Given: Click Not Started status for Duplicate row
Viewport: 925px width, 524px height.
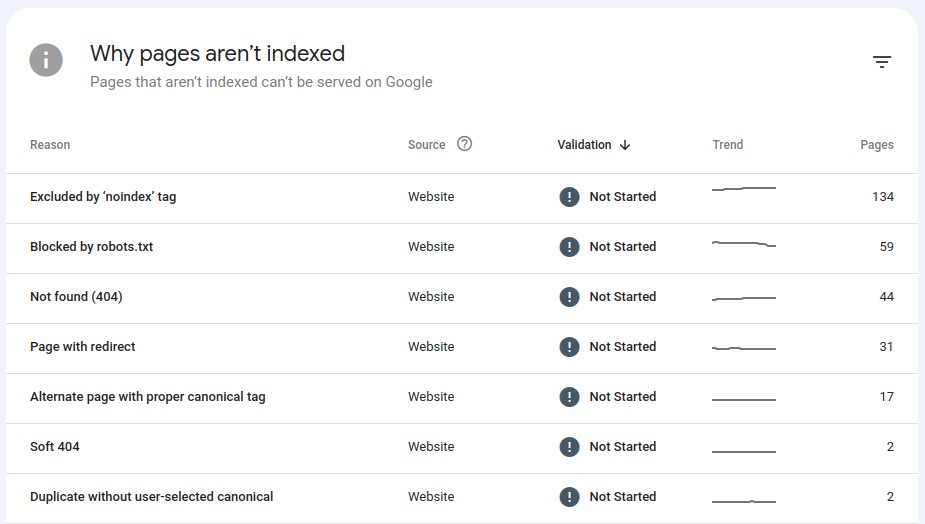Looking at the screenshot, I should [622, 497].
